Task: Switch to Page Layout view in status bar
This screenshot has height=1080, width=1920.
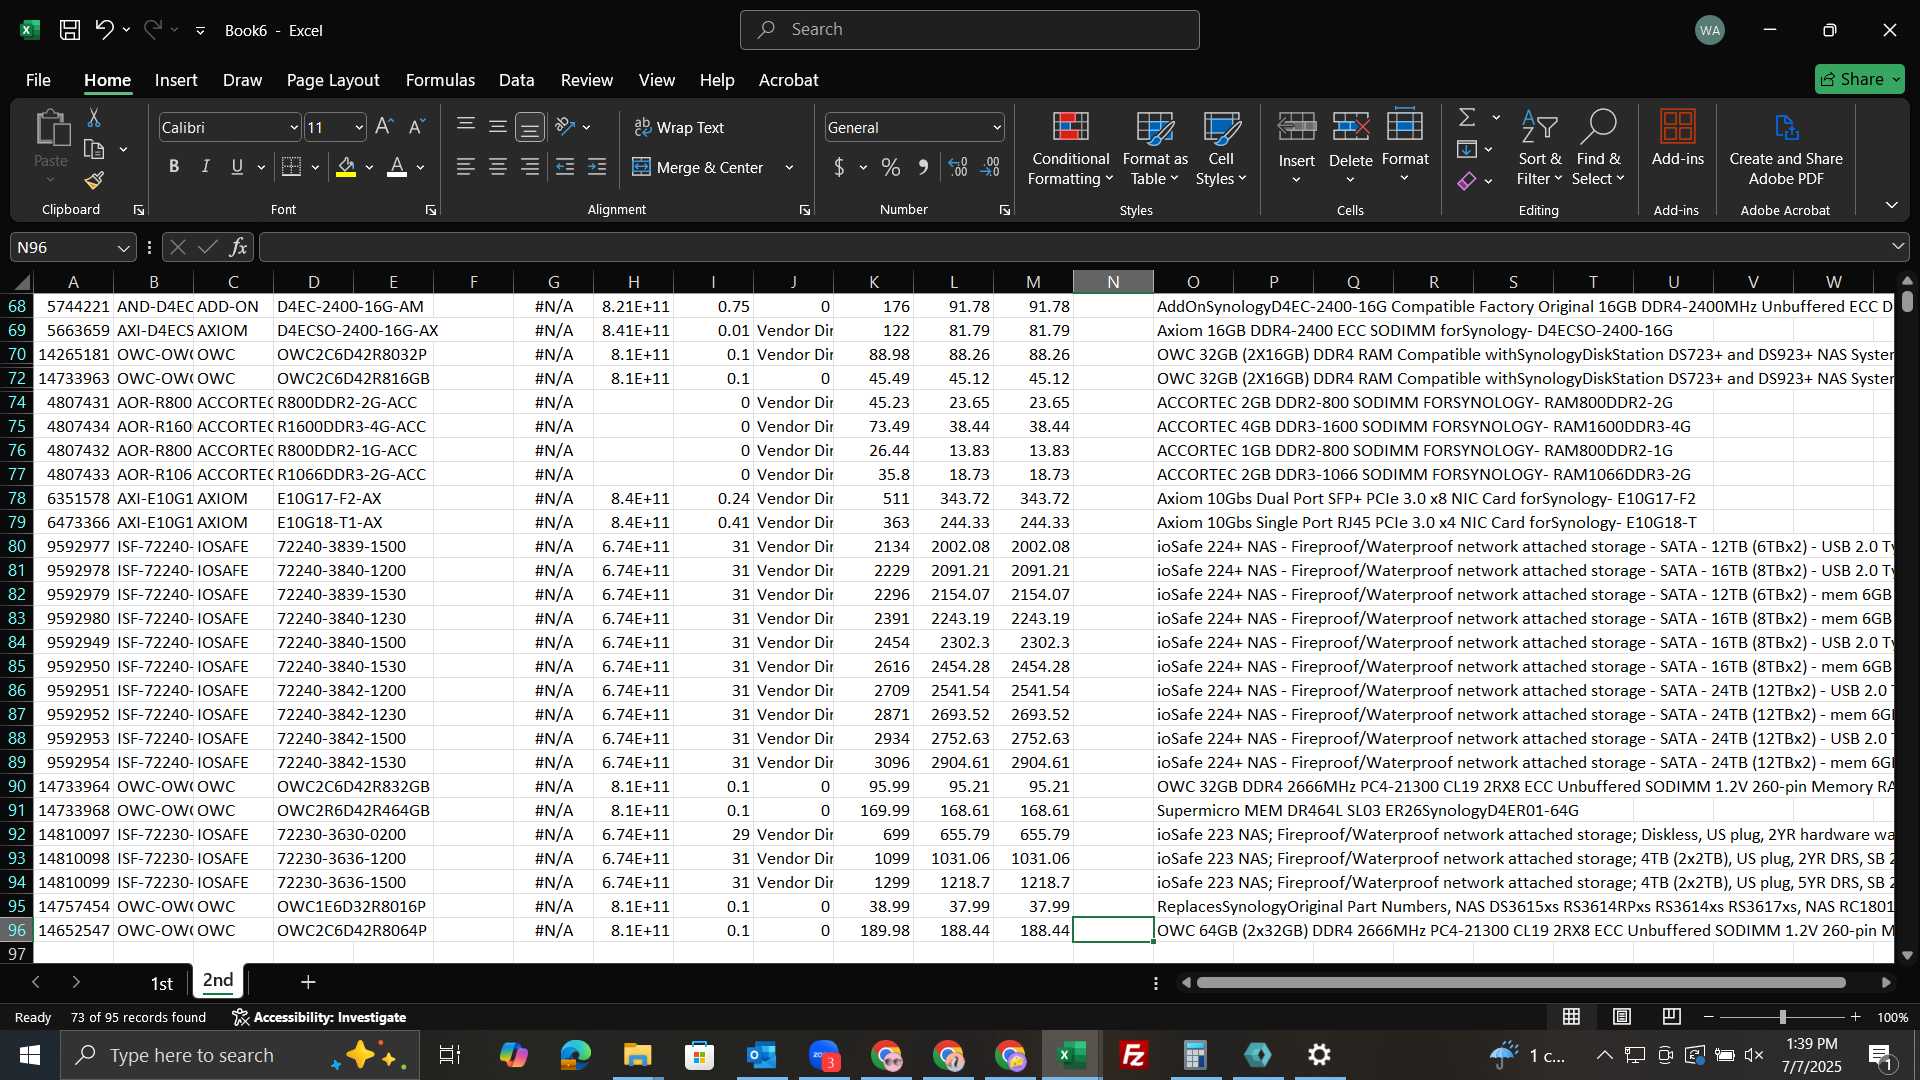Action: pyautogui.click(x=1622, y=1017)
